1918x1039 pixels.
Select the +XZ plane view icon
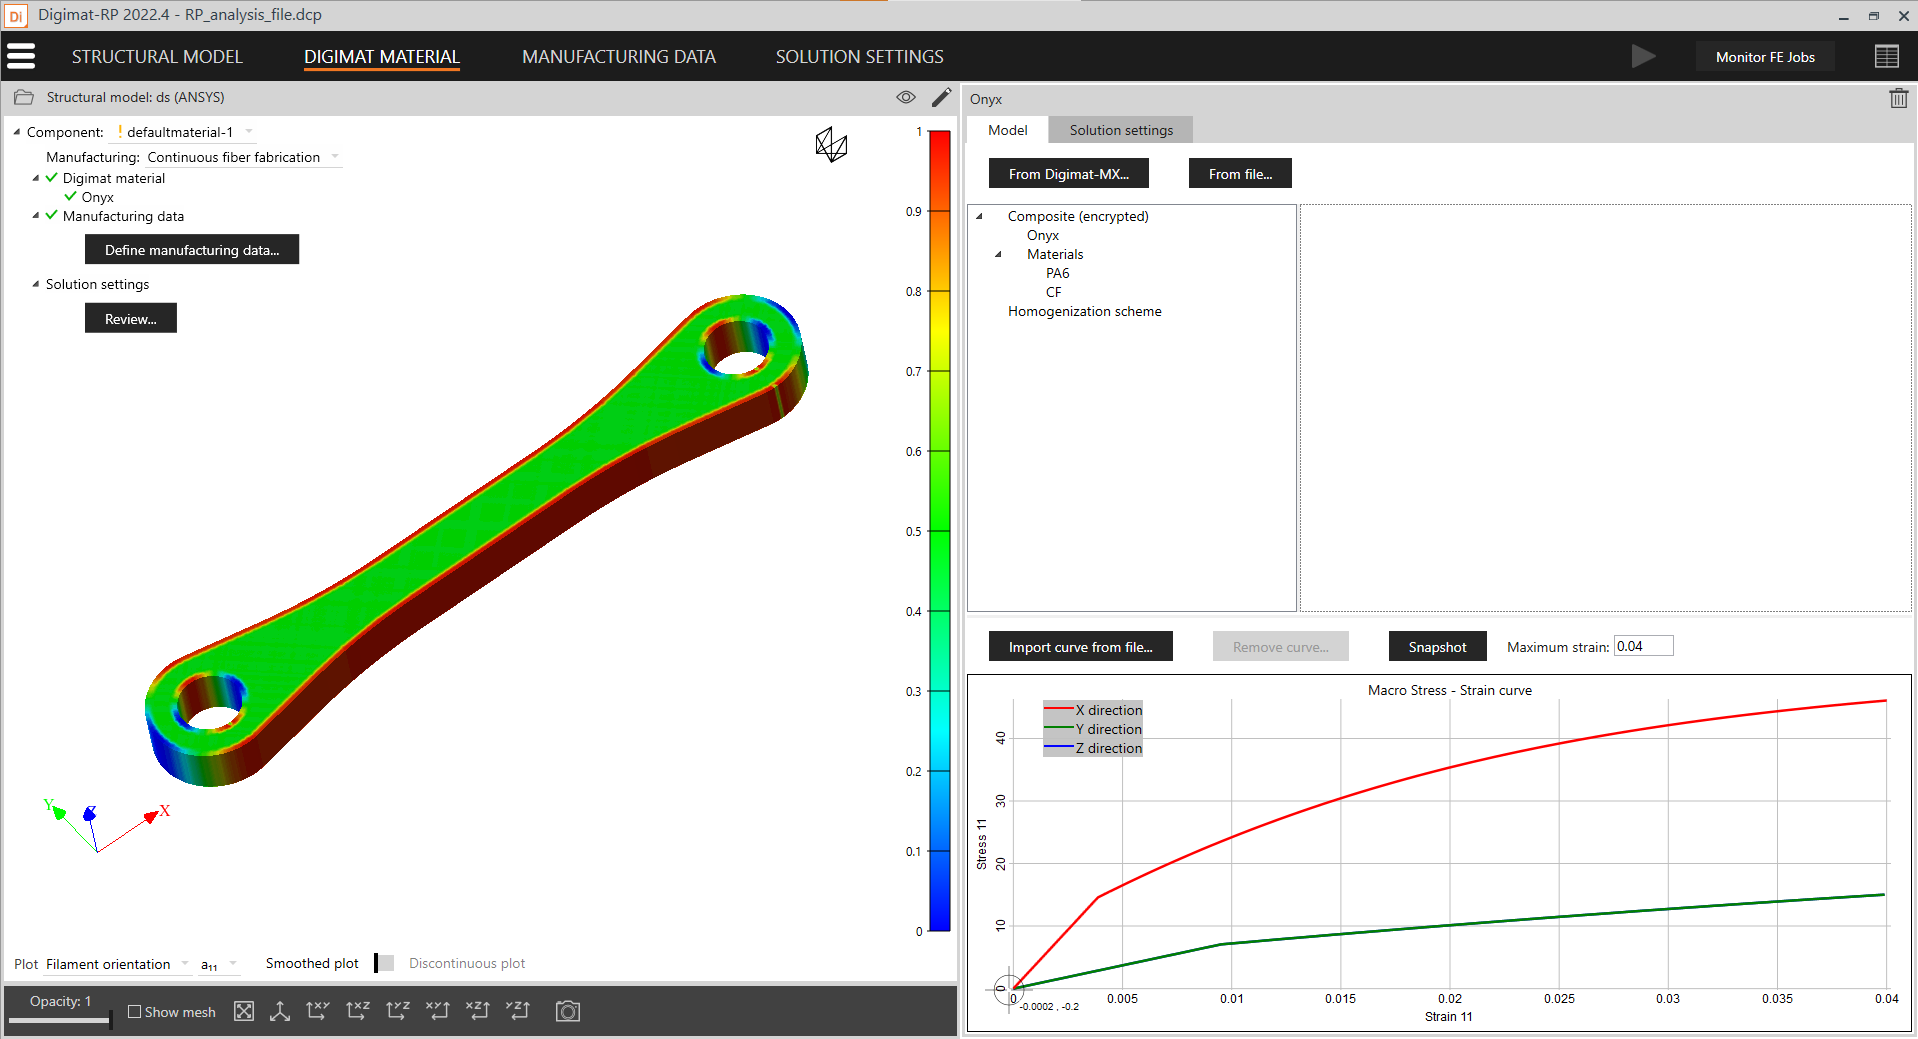[x=358, y=1011]
